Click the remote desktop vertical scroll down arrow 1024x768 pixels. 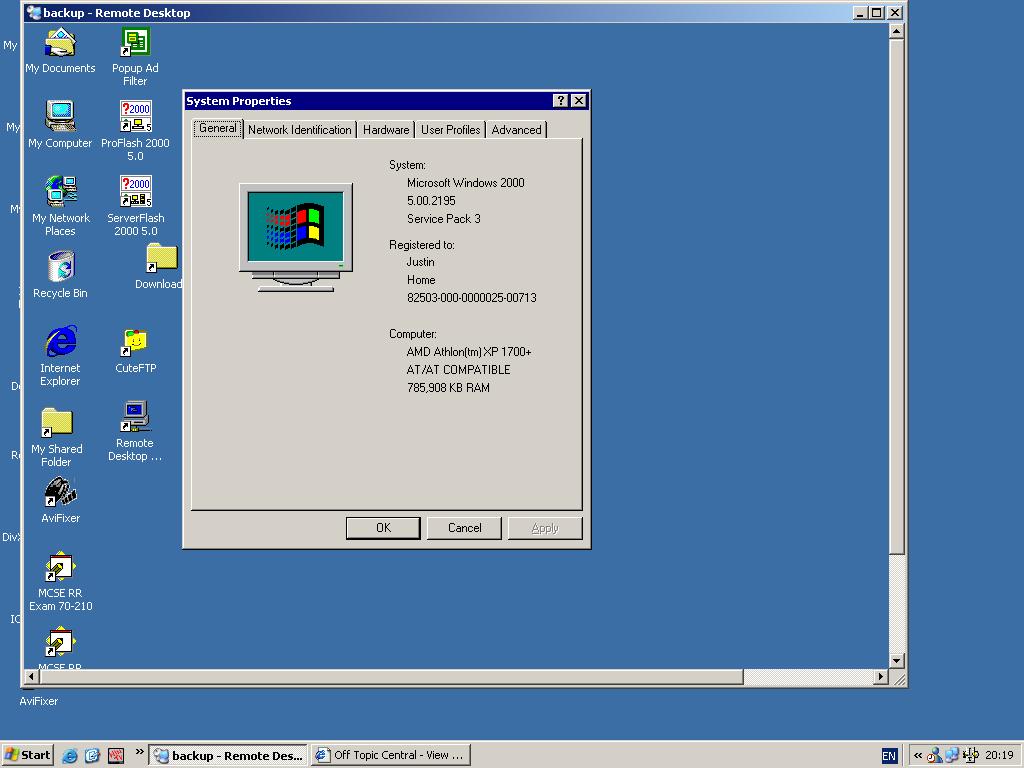tap(897, 661)
